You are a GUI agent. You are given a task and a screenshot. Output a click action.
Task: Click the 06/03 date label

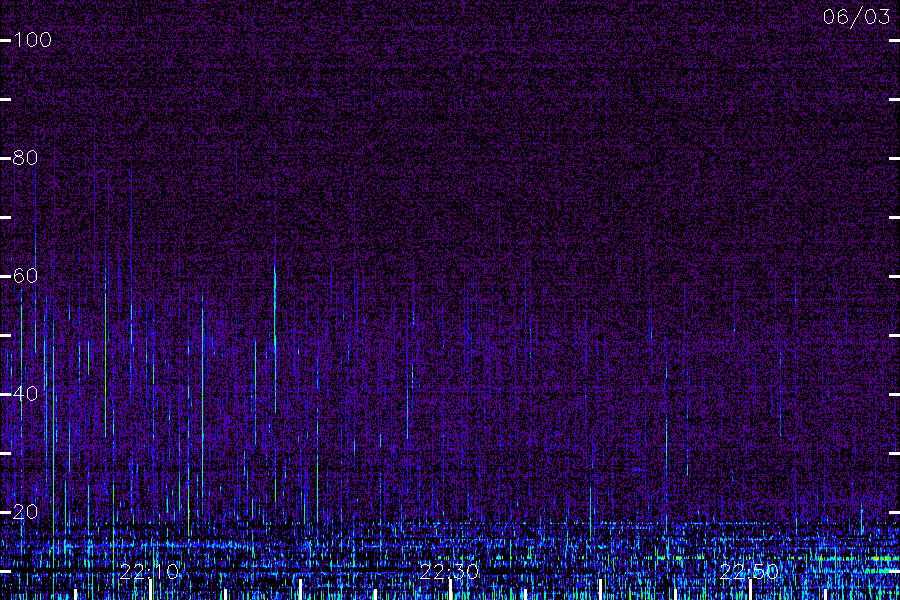[856, 17]
